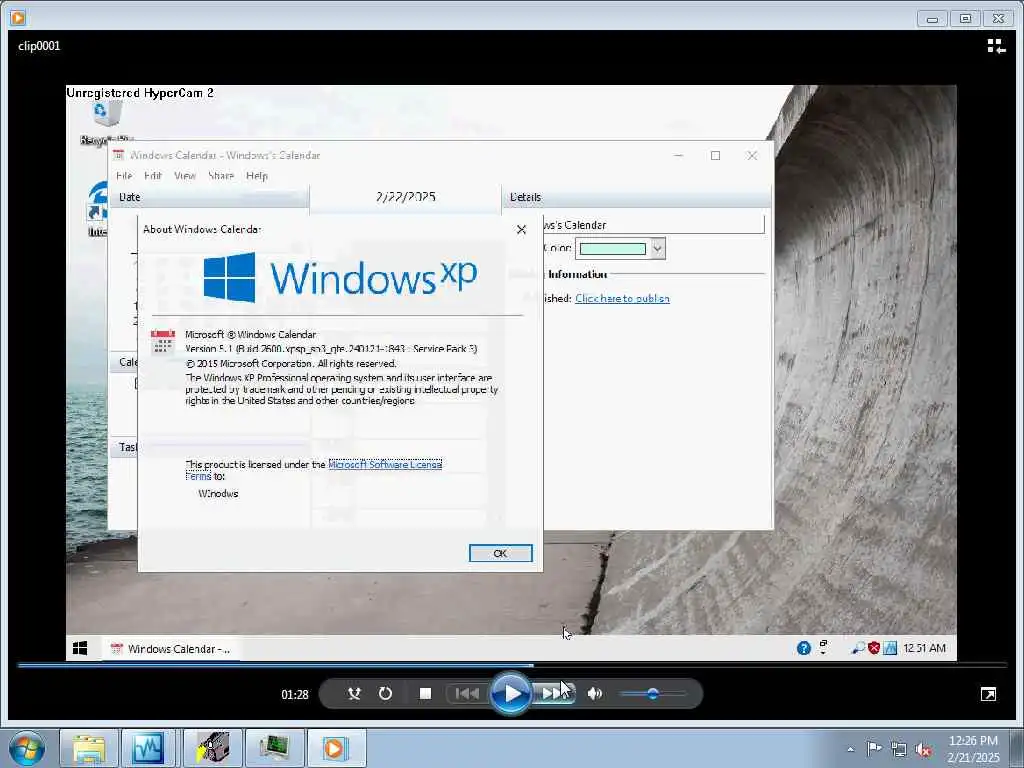Click the calendar name input field
Image resolution: width=1024 pixels, height=768 pixels.
(x=653, y=225)
